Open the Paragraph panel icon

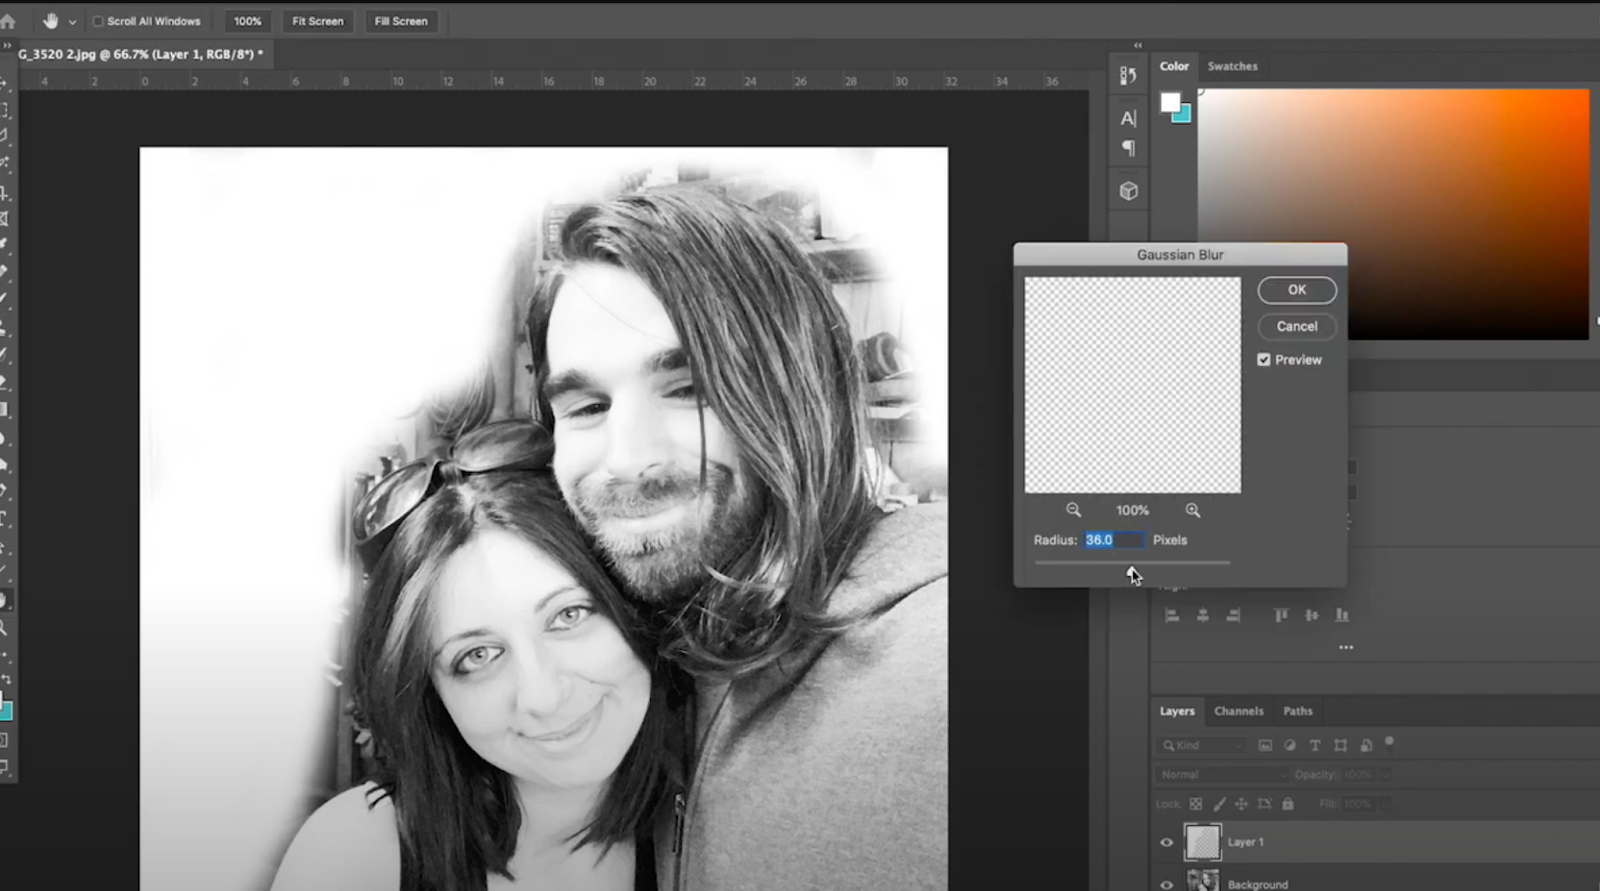1128,148
